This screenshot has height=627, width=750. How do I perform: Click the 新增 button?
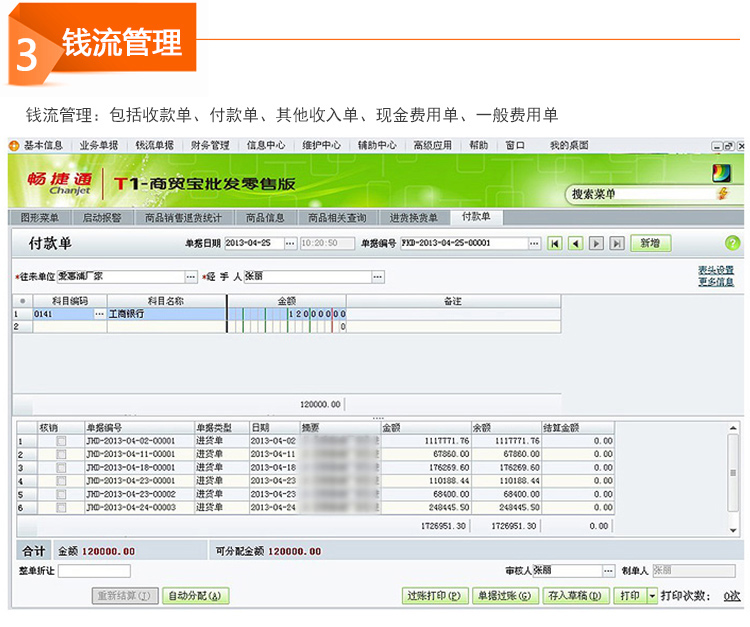651,243
